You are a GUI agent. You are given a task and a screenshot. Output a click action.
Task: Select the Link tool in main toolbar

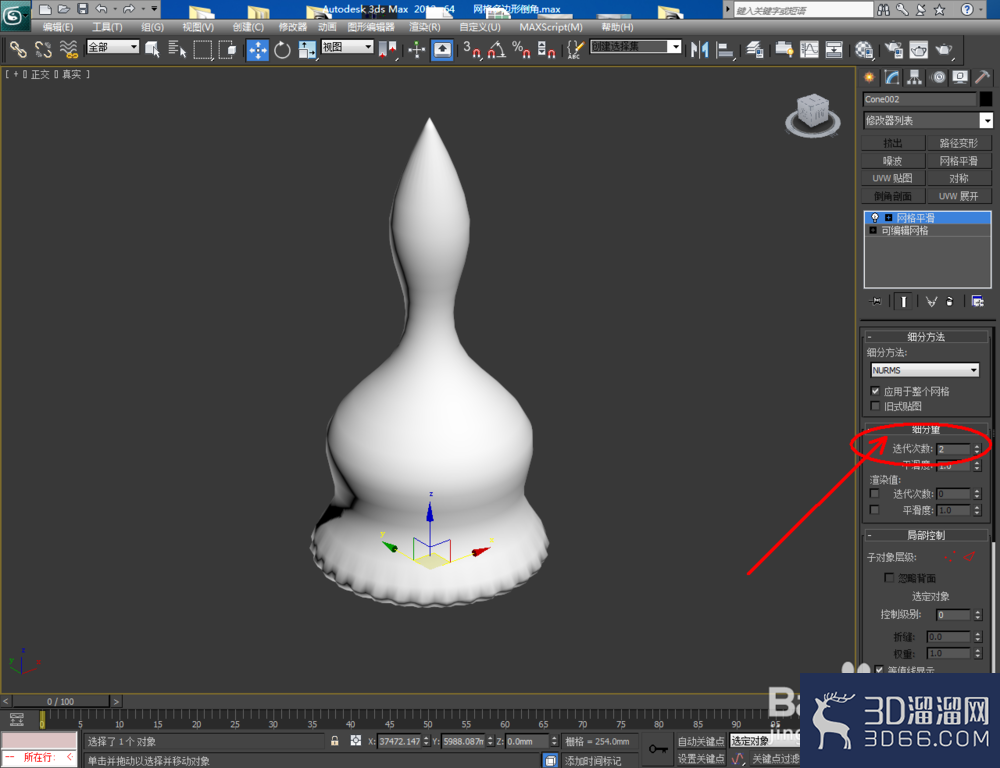[x=18, y=49]
